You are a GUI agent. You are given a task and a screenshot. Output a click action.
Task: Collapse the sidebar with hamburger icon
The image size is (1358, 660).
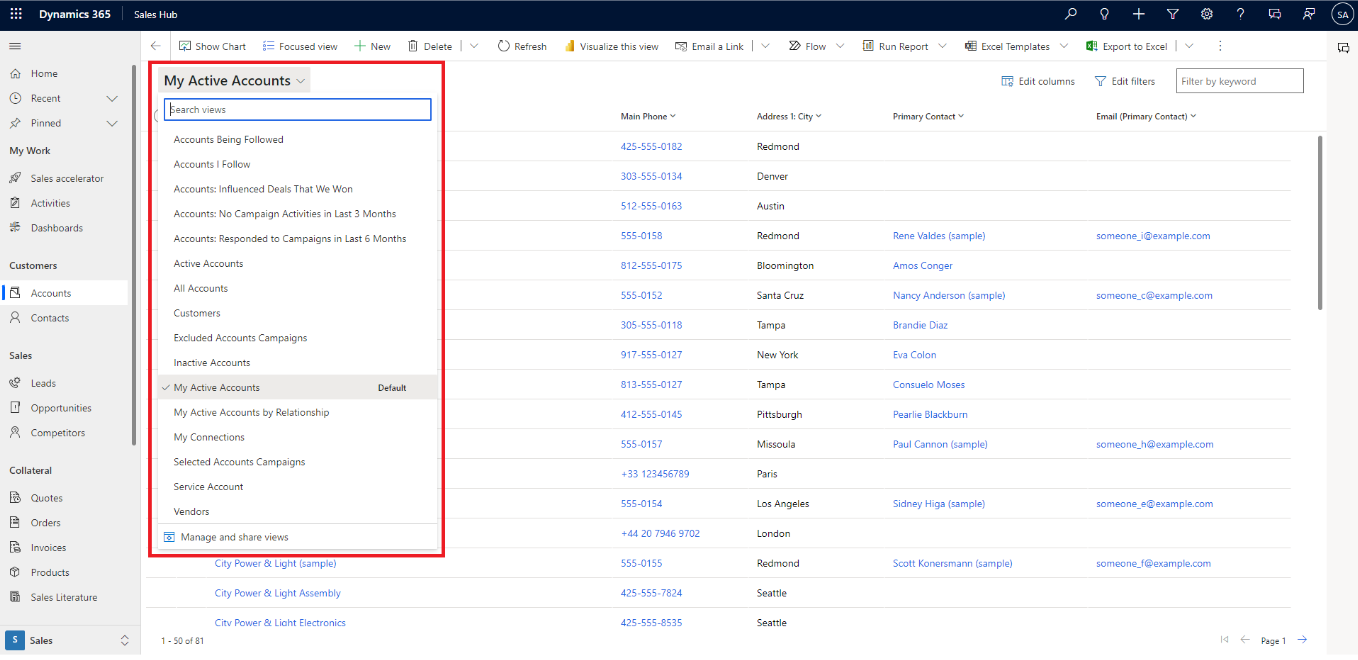[x=15, y=46]
